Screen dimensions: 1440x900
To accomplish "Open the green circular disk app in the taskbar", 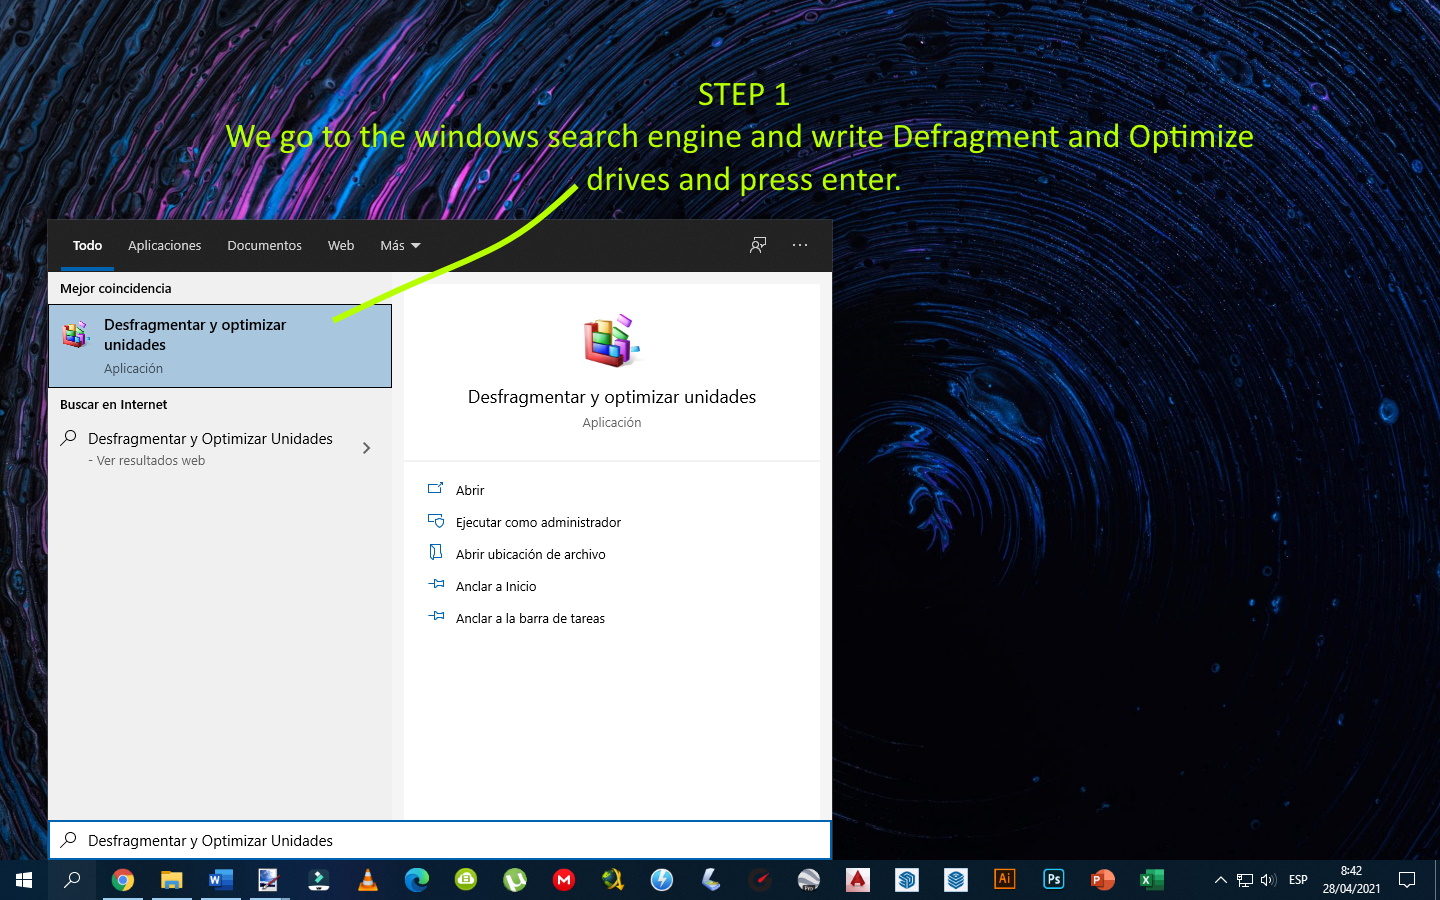I will (x=465, y=880).
